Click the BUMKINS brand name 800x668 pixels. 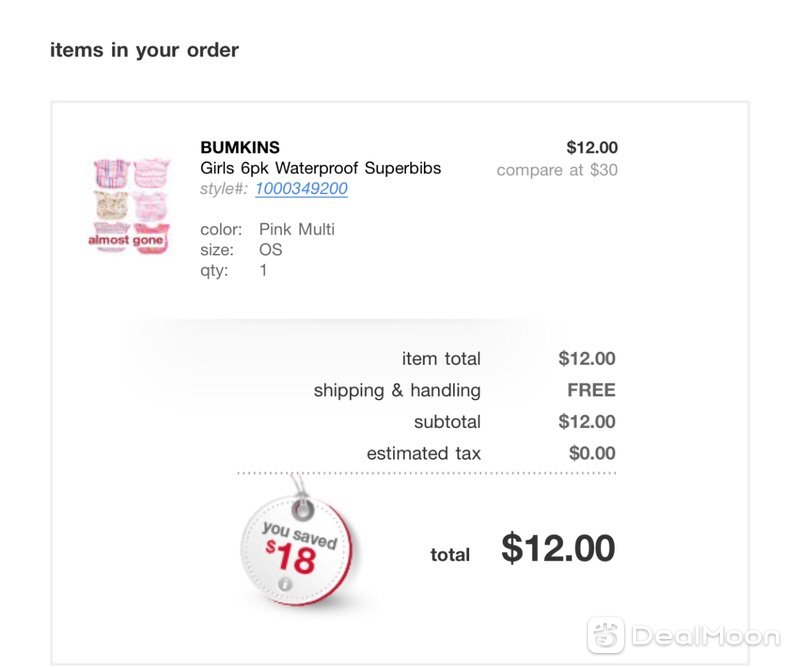point(240,147)
